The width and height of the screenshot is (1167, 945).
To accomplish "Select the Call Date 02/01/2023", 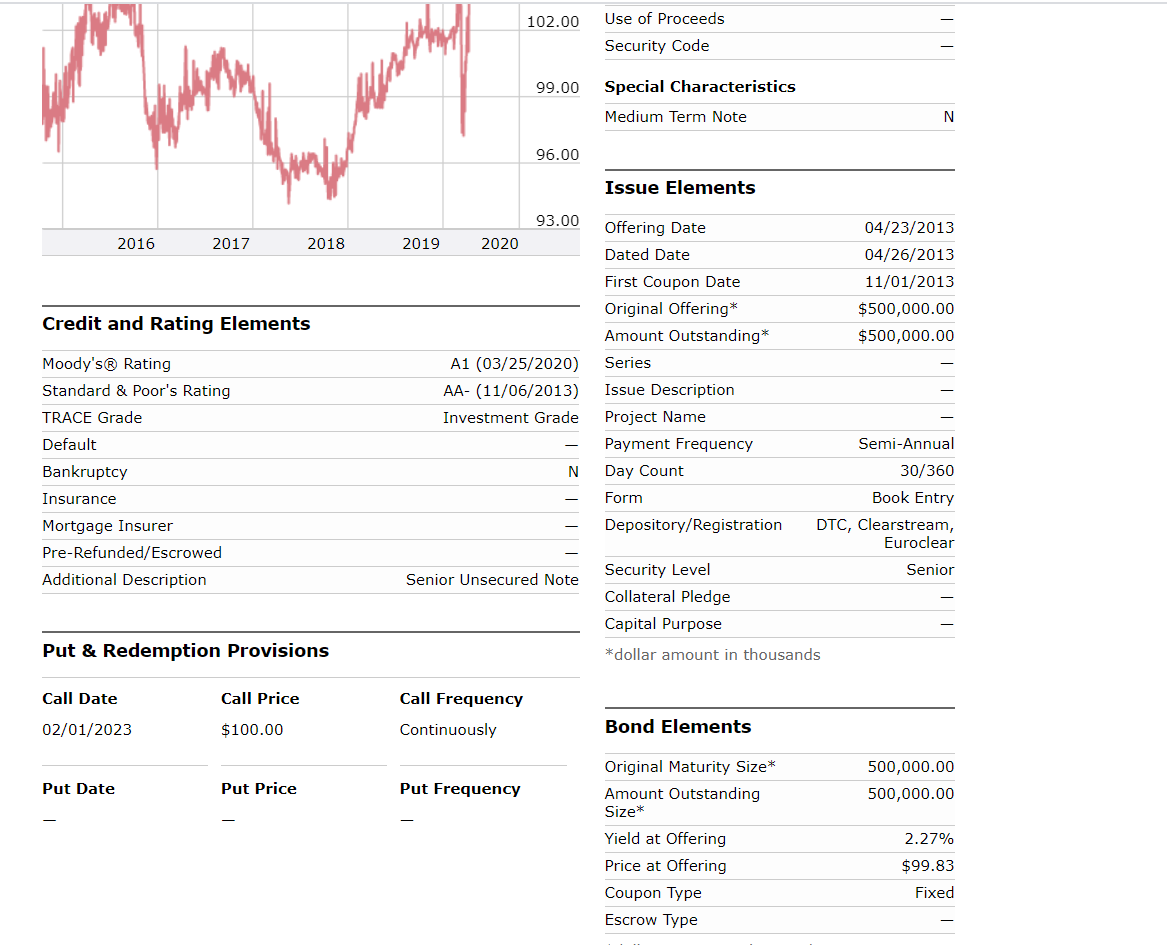I will click(87, 729).
